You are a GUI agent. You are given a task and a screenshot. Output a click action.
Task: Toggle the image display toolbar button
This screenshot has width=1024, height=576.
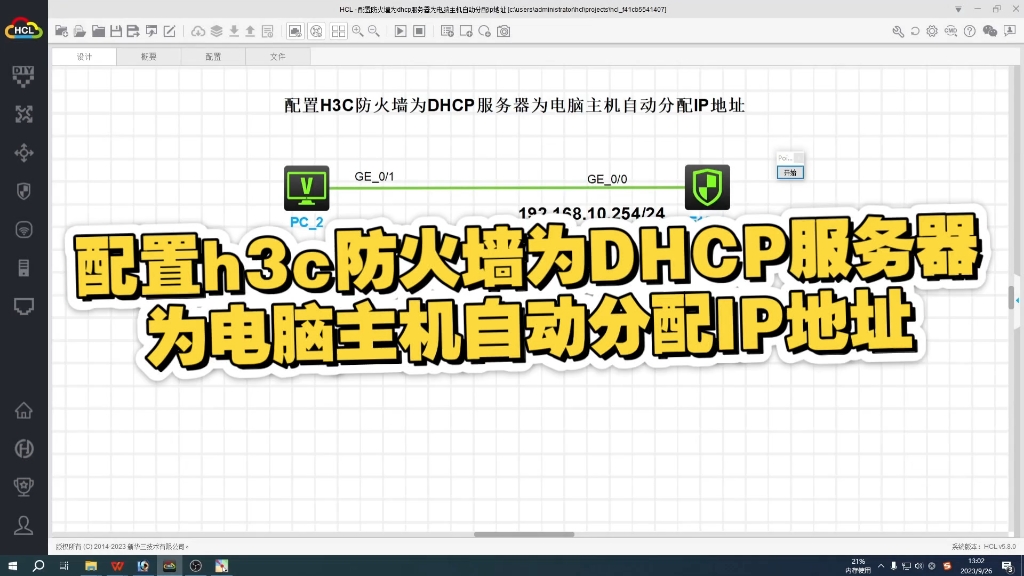[x=295, y=31]
